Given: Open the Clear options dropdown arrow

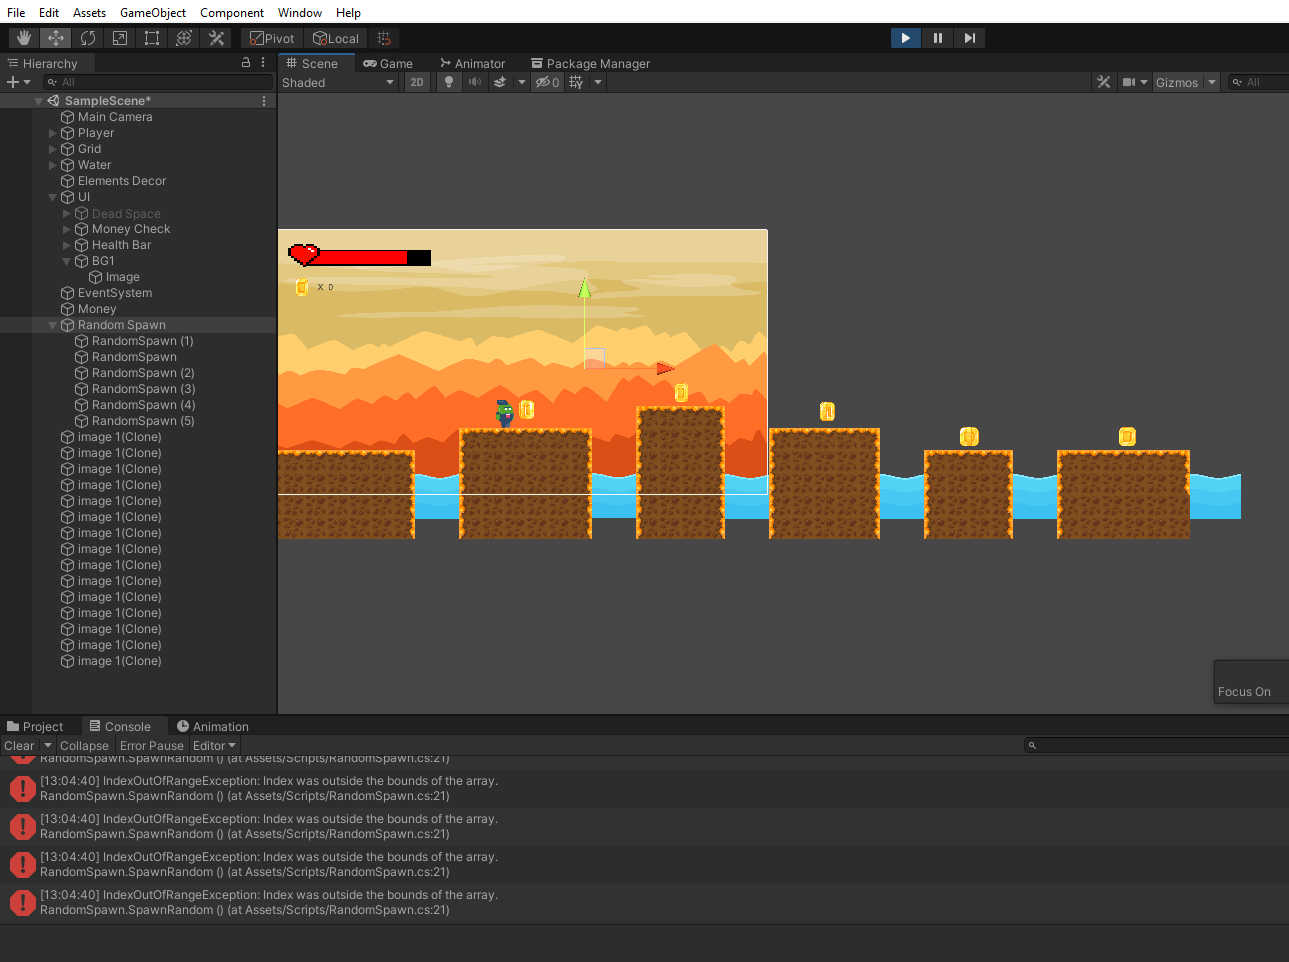Looking at the screenshot, I should [x=47, y=745].
